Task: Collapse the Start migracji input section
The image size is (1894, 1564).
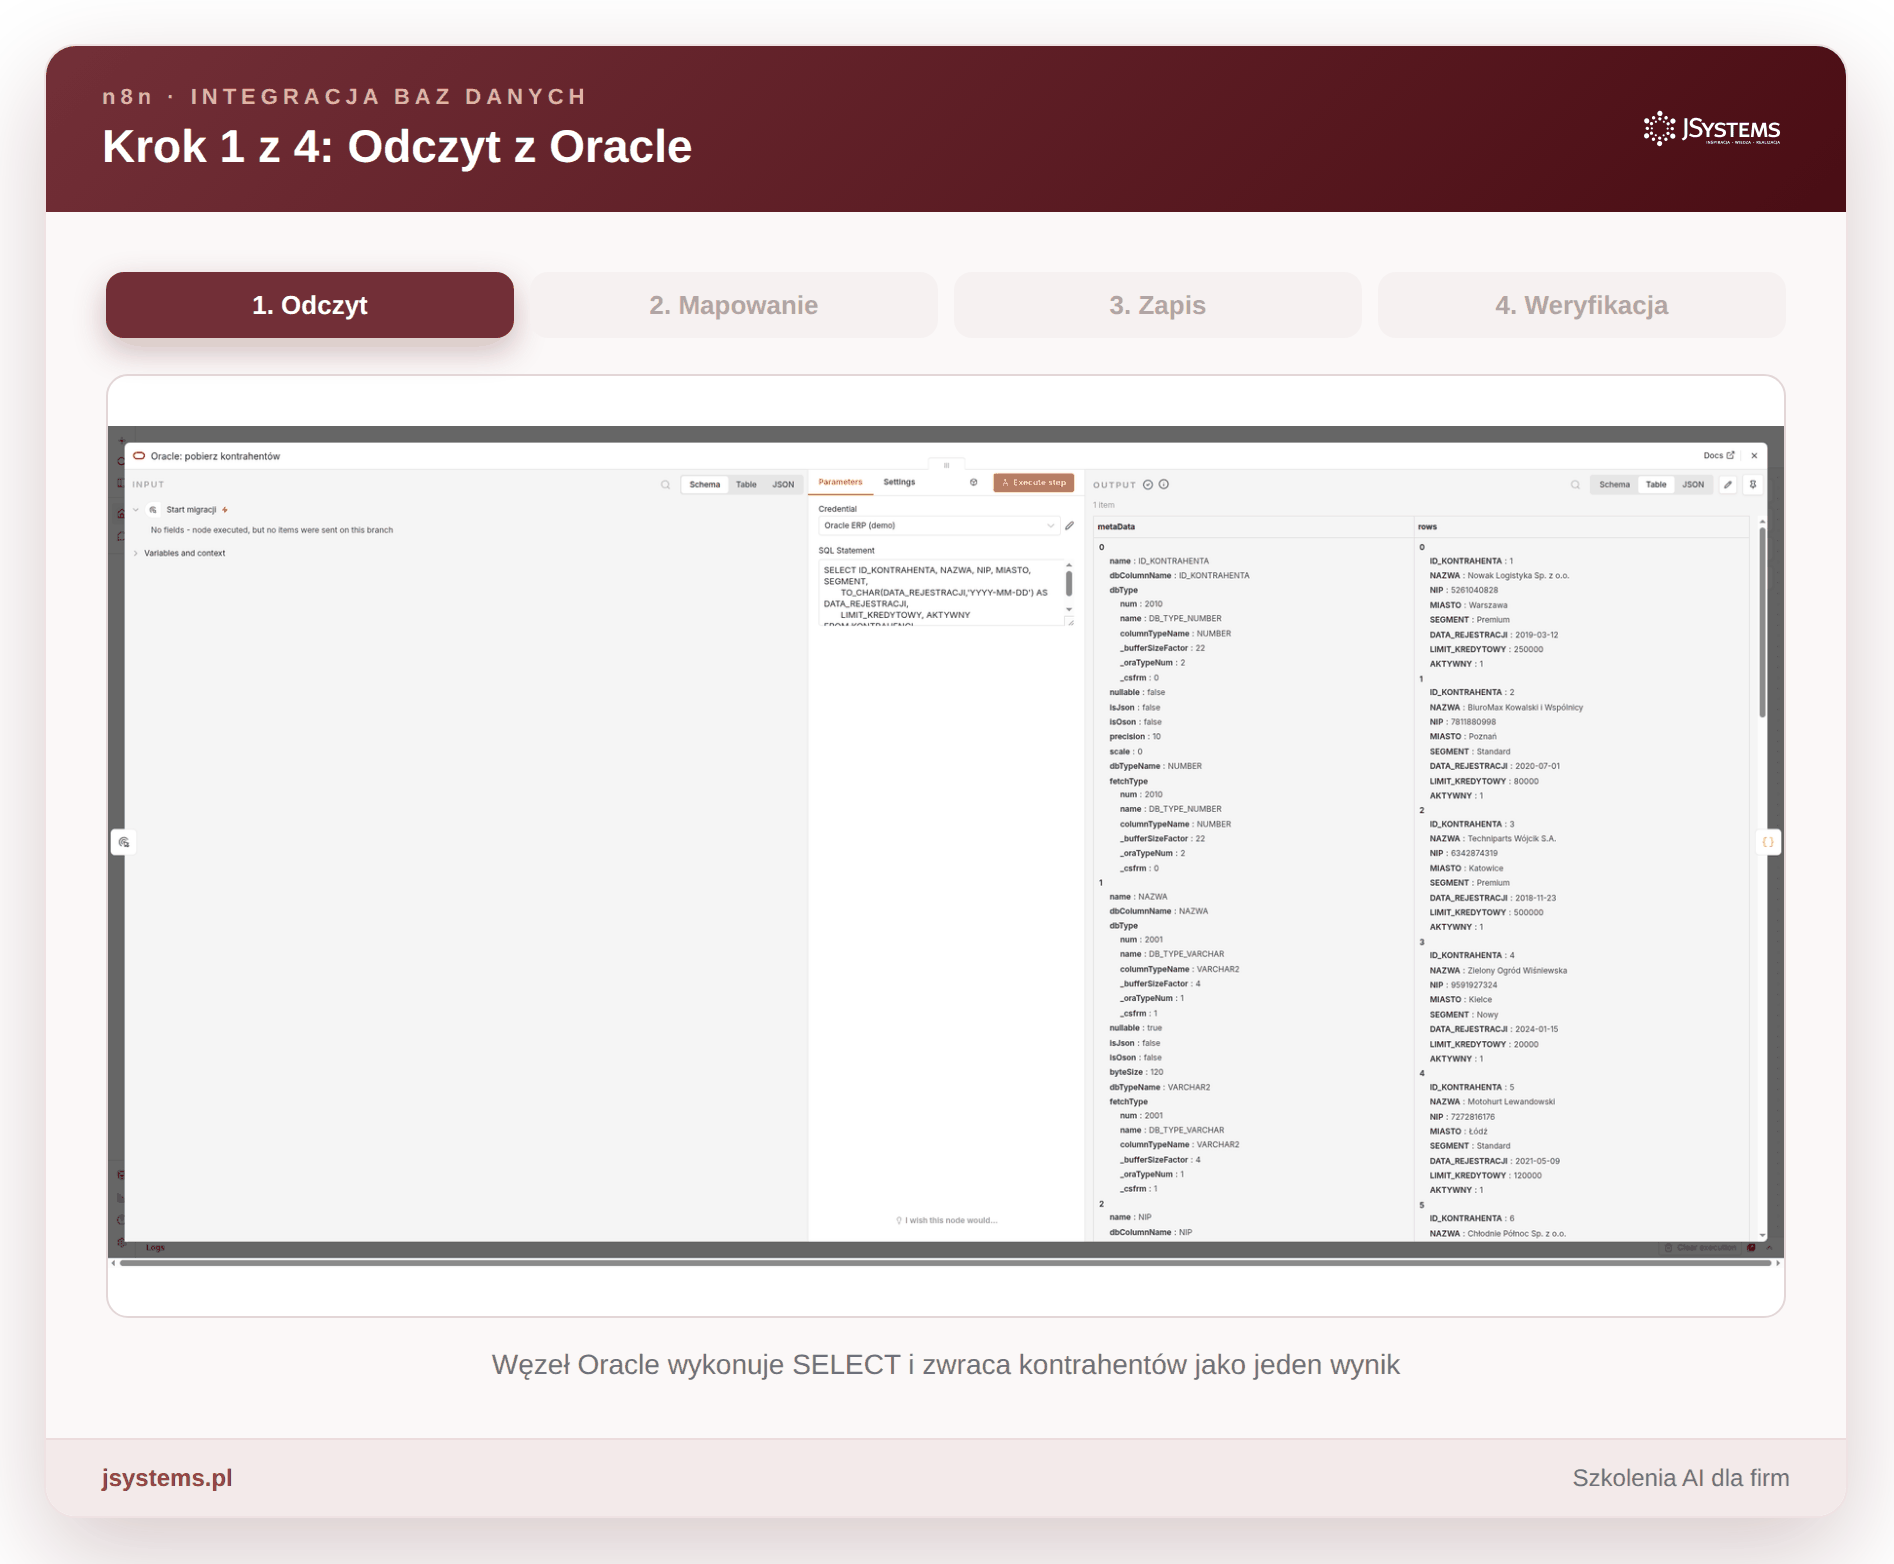Action: 136,510
